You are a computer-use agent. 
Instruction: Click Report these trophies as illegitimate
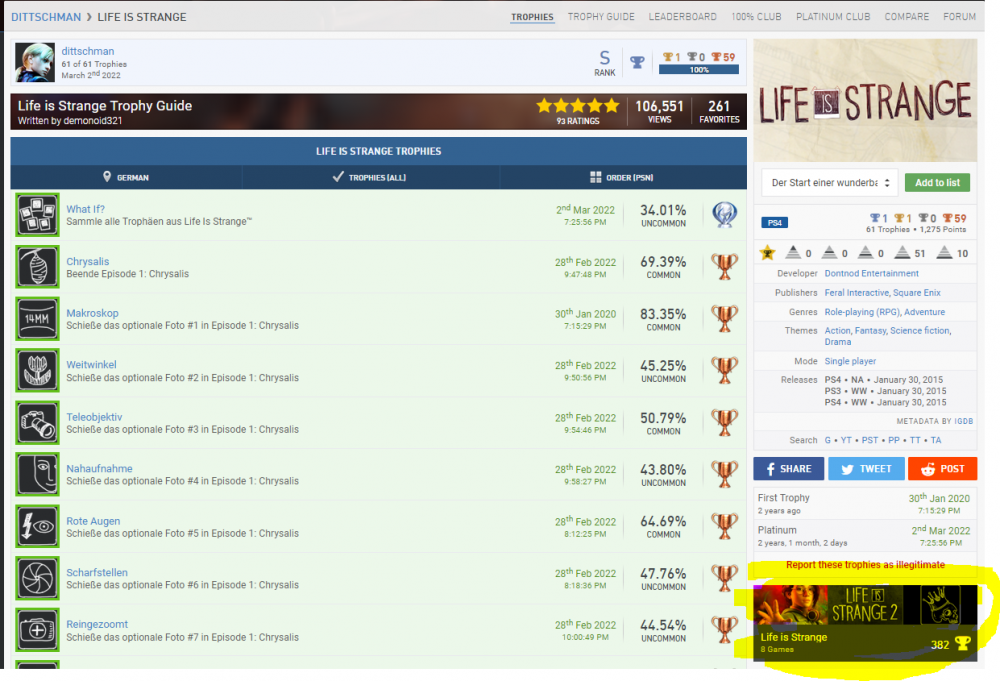[864, 565]
